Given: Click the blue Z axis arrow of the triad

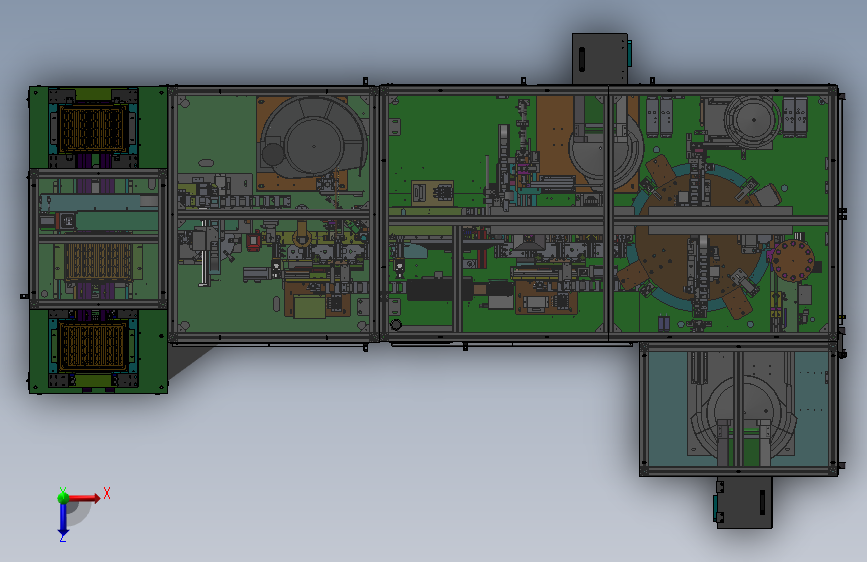Looking at the screenshot, I should [63, 519].
